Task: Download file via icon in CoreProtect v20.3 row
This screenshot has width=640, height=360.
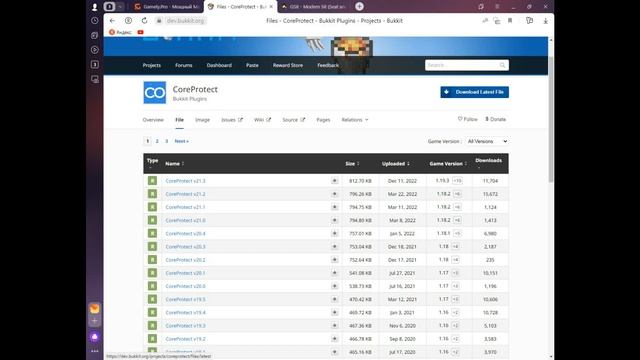Action: (x=334, y=247)
